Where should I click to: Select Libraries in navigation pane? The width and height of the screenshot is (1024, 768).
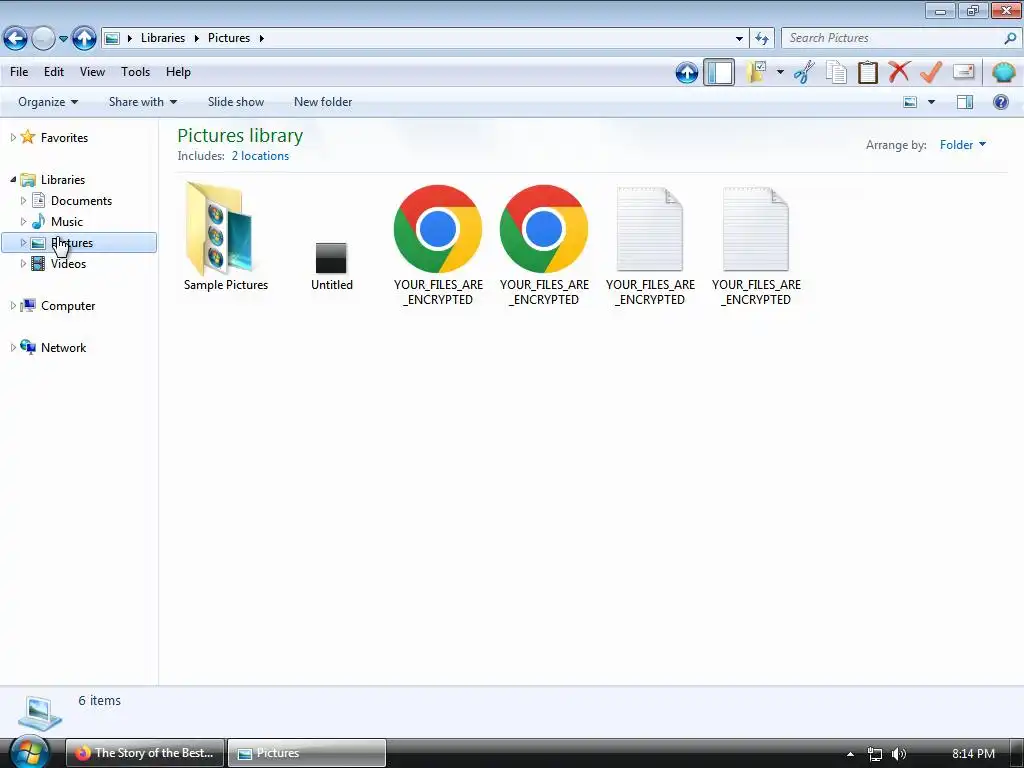coord(63,180)
